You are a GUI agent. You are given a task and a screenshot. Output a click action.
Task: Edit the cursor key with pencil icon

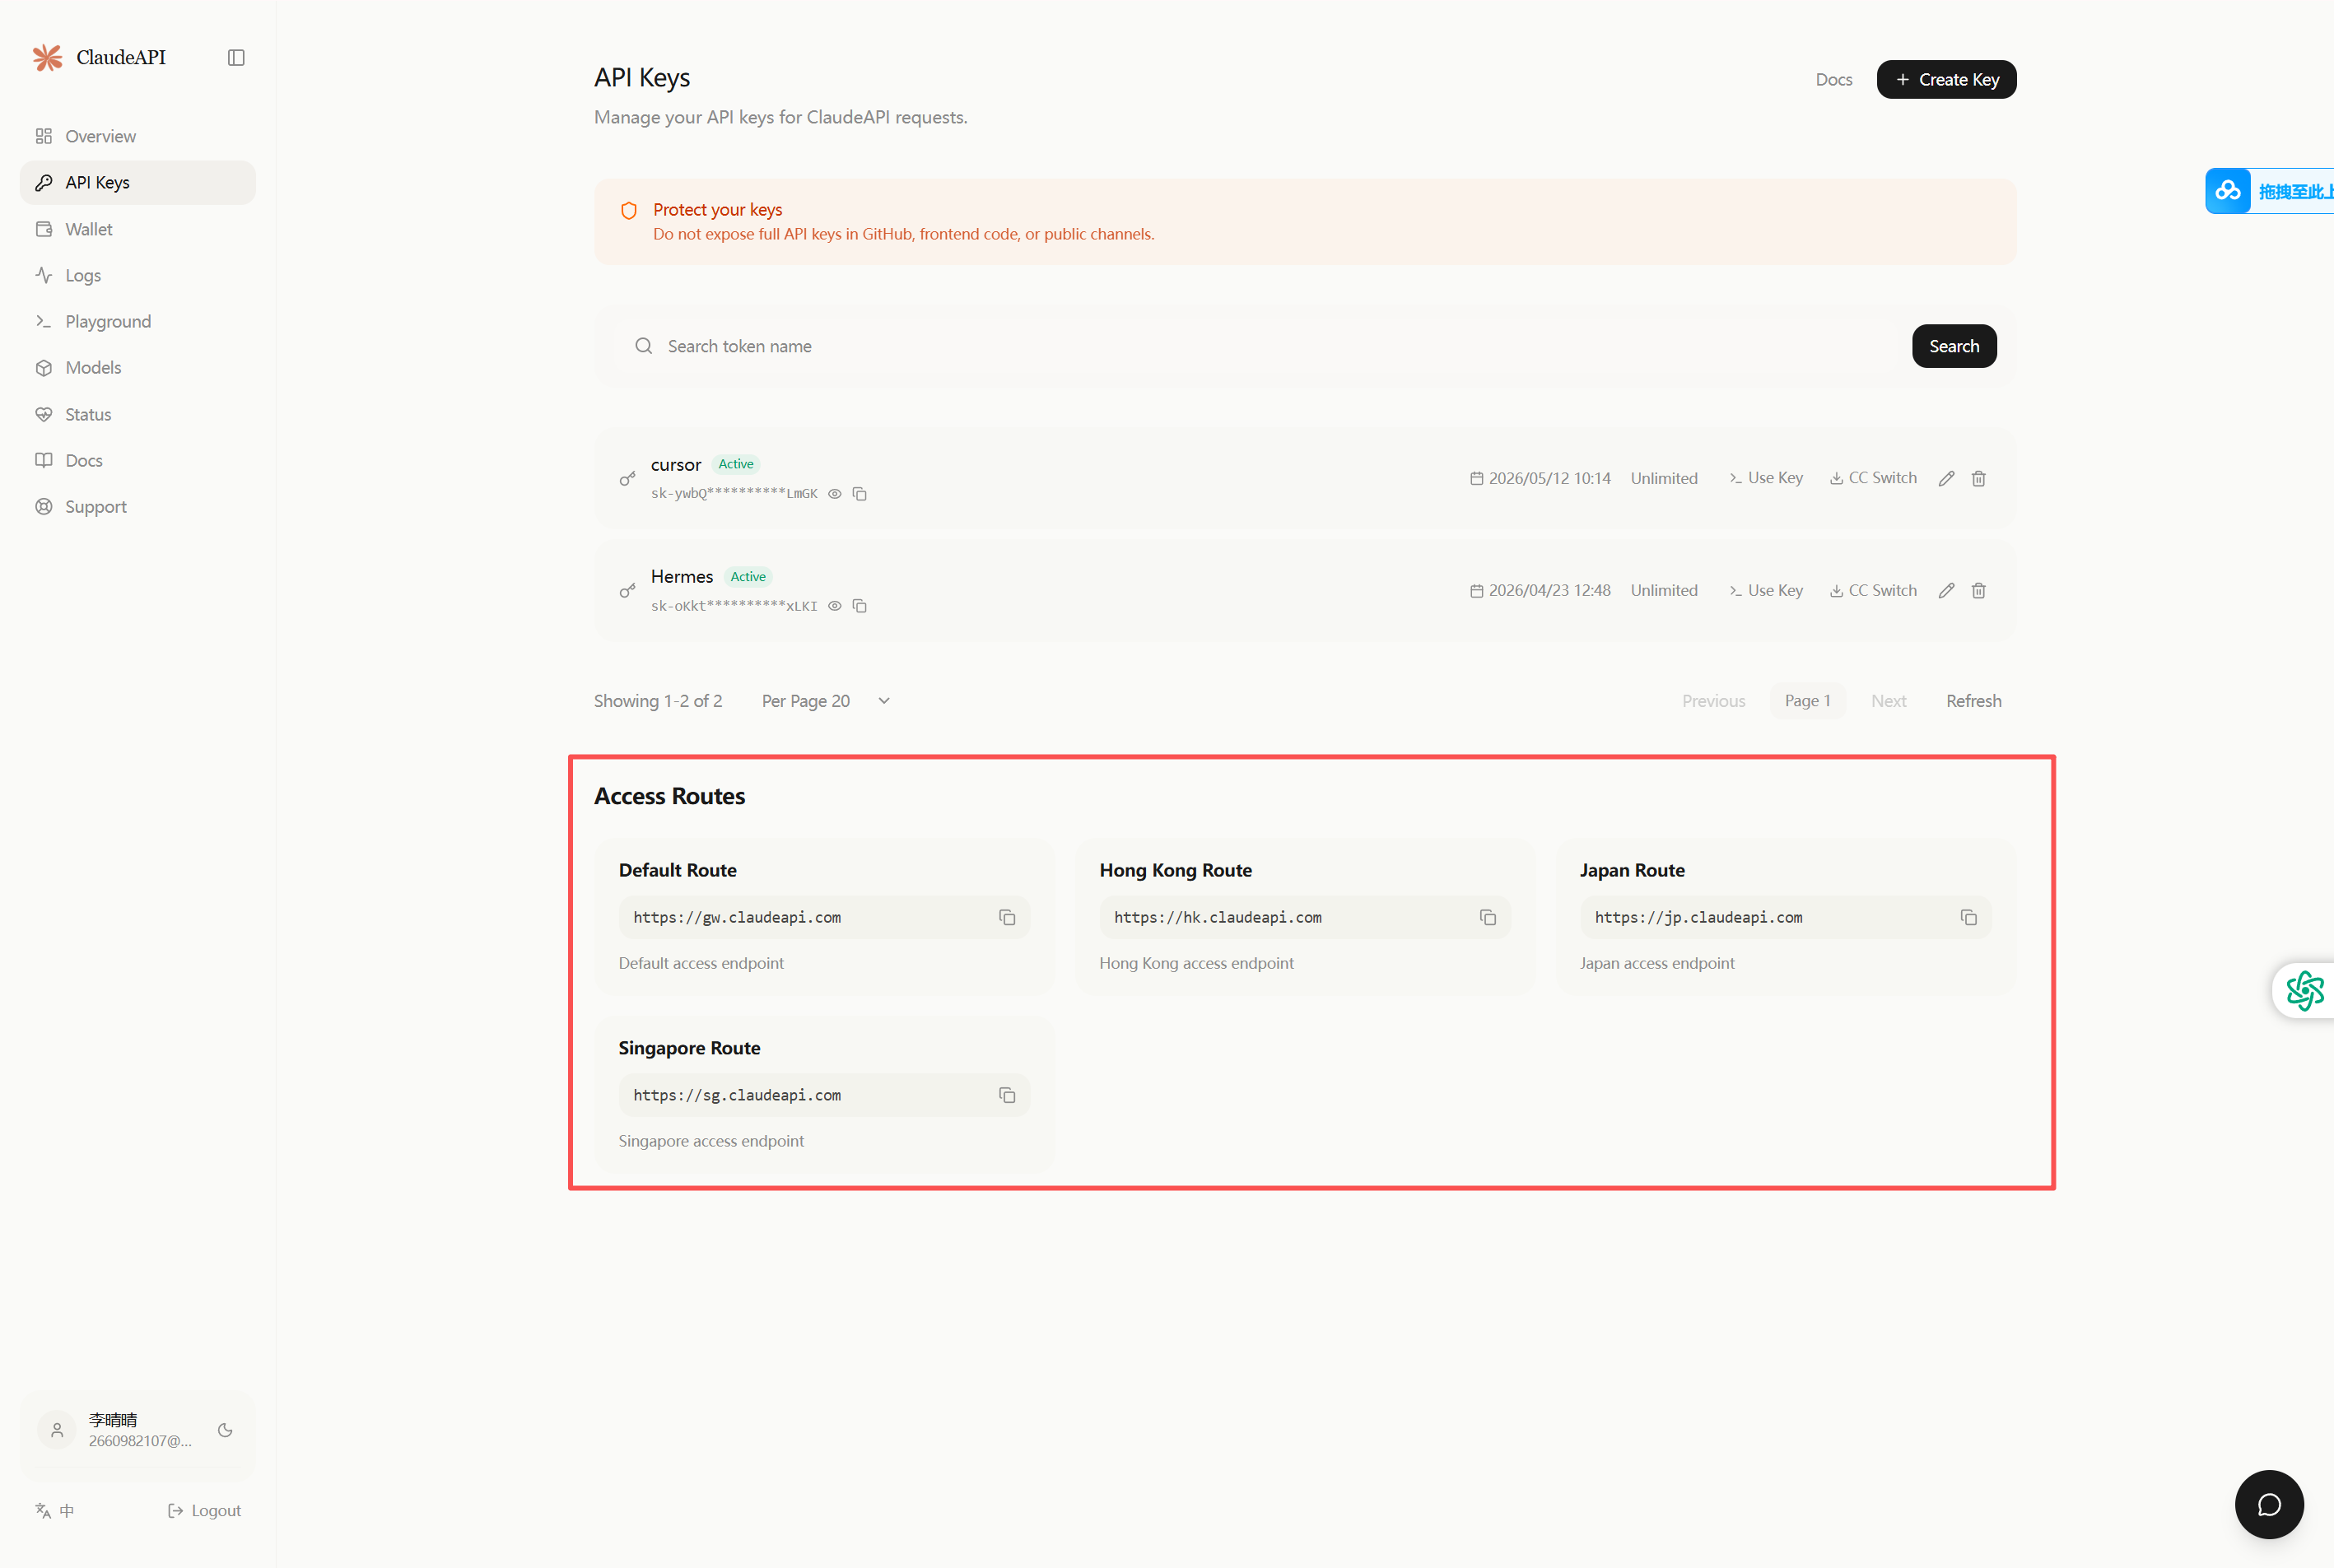click(x=1946, y=478)
